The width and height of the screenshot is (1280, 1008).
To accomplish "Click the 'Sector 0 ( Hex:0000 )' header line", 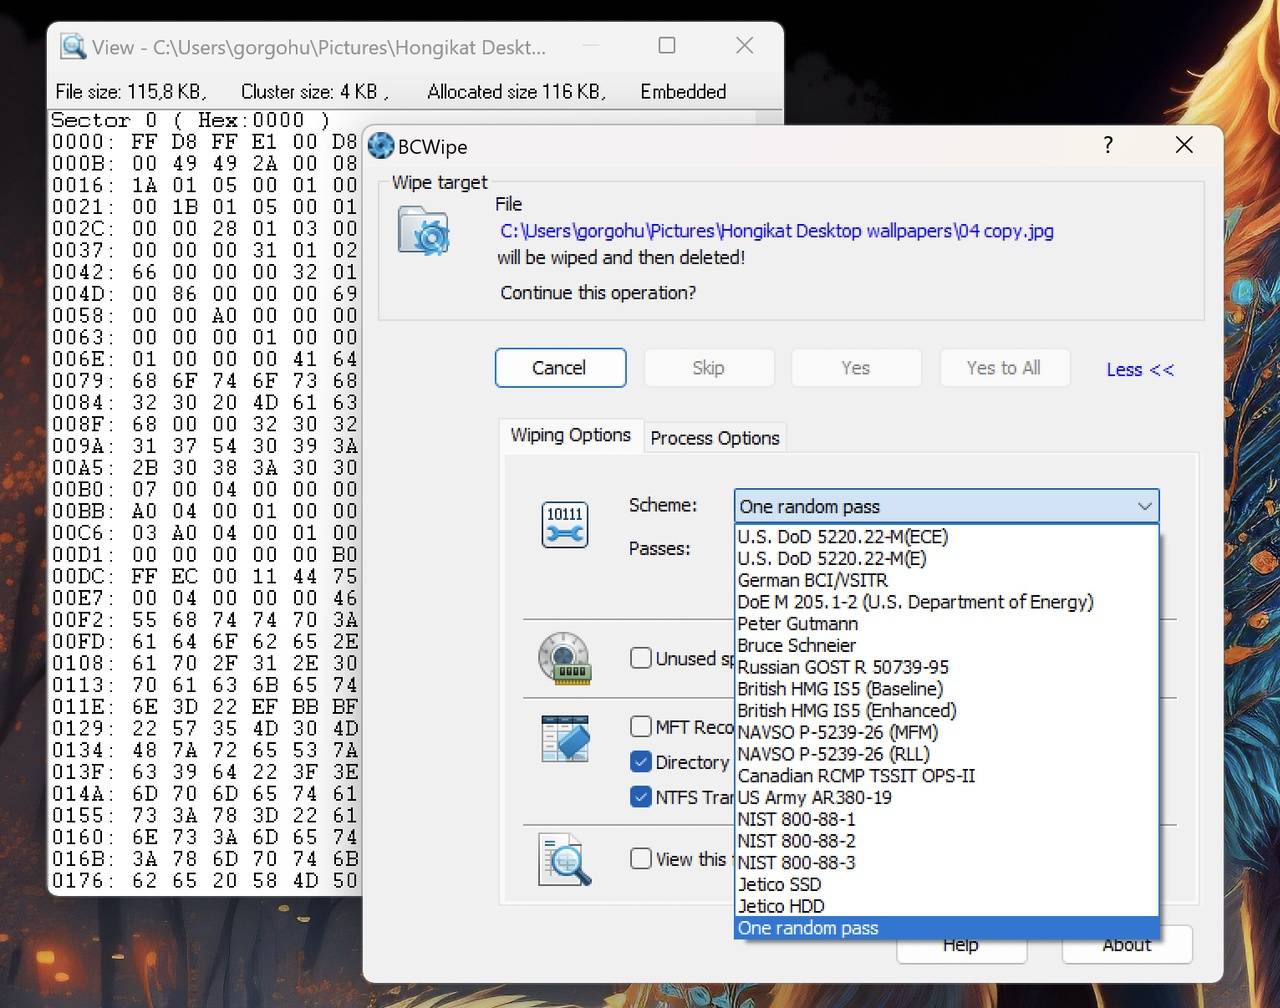I will tap(190, 120).
